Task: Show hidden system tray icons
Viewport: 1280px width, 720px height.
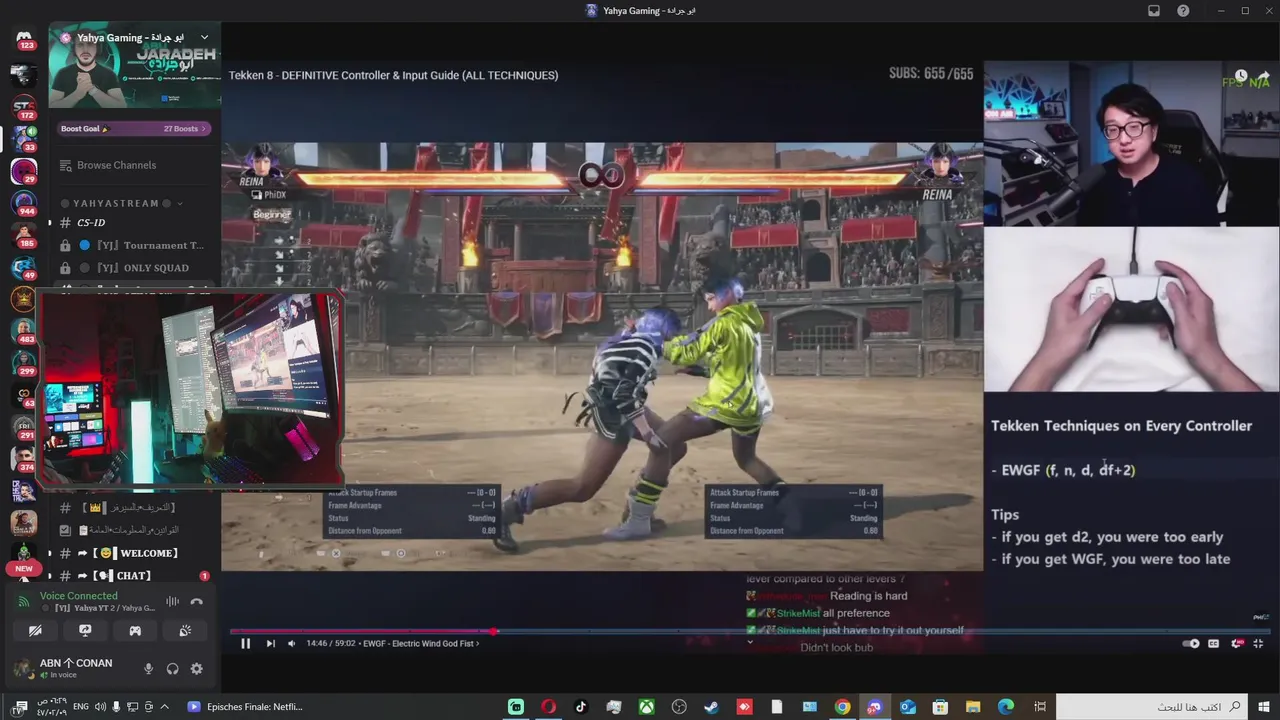Action: point(164,707)
